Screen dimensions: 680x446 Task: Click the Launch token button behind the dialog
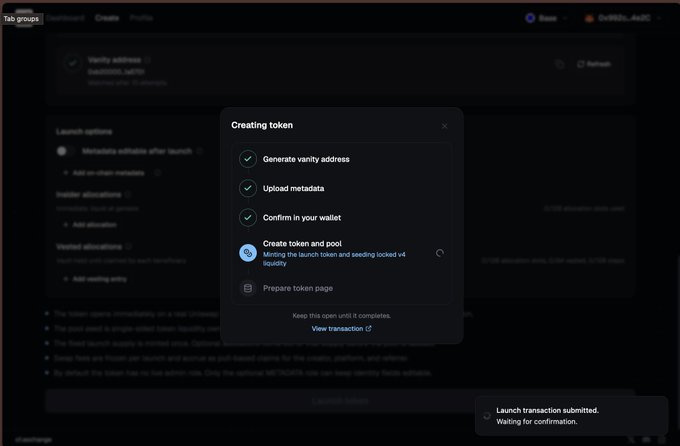pos(340,401)
